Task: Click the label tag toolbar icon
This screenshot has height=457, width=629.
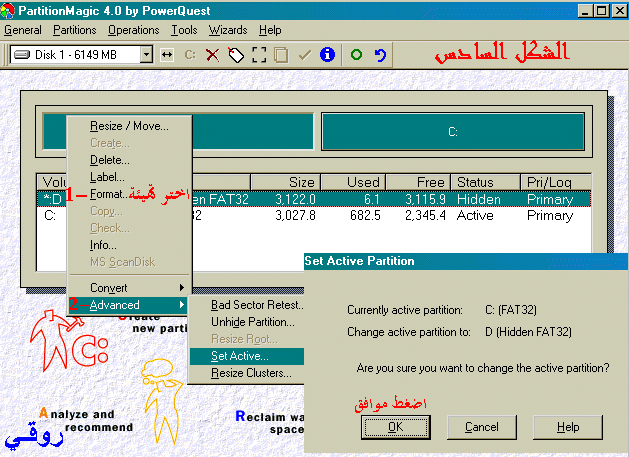Action: pos(236,55)
